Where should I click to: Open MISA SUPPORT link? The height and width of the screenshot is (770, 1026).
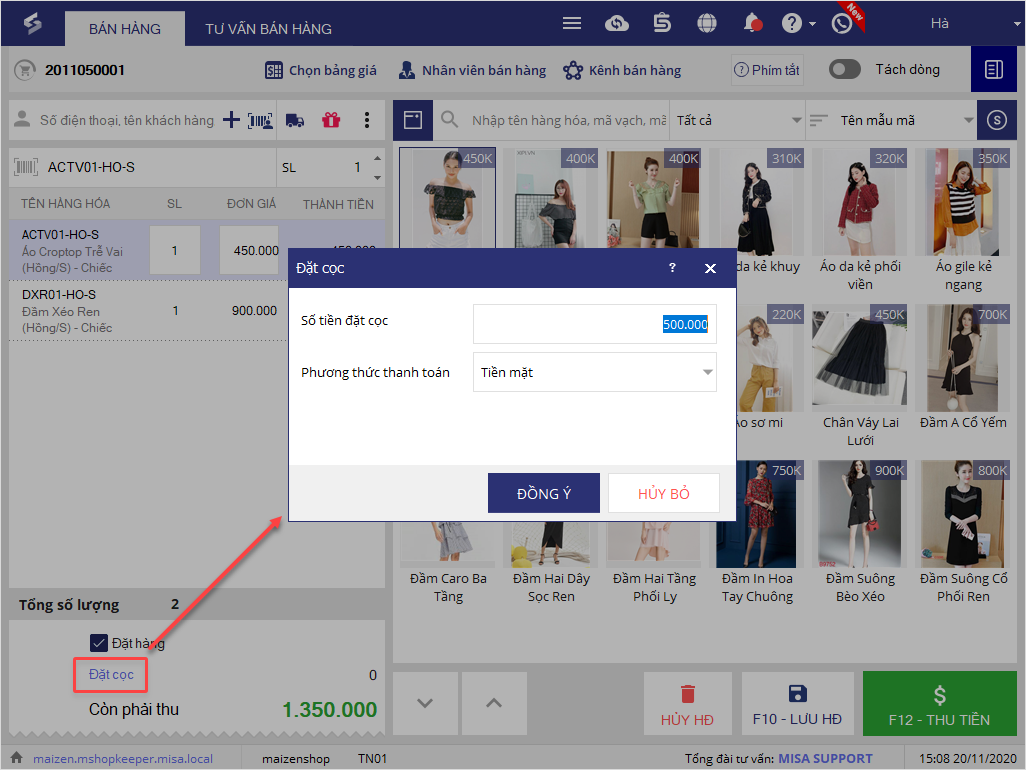point(825,758)
